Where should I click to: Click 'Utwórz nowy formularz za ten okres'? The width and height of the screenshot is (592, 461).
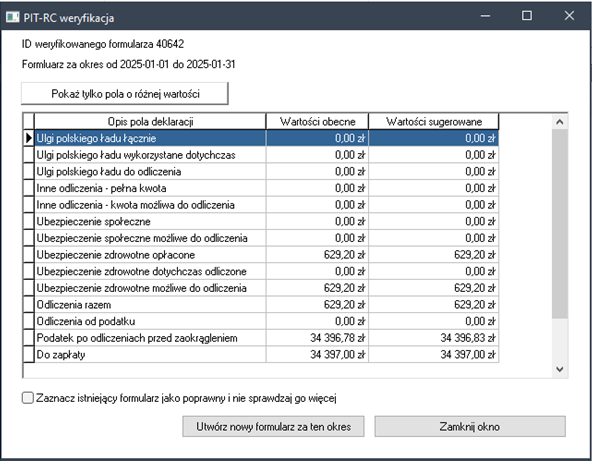coord(273,427)
